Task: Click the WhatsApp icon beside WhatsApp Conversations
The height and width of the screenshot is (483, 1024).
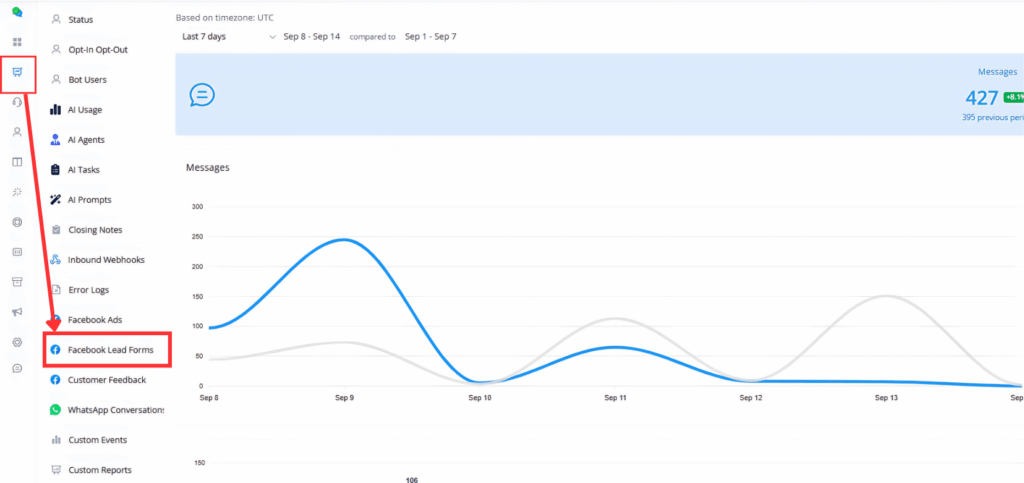Action: tap(55, 410)
